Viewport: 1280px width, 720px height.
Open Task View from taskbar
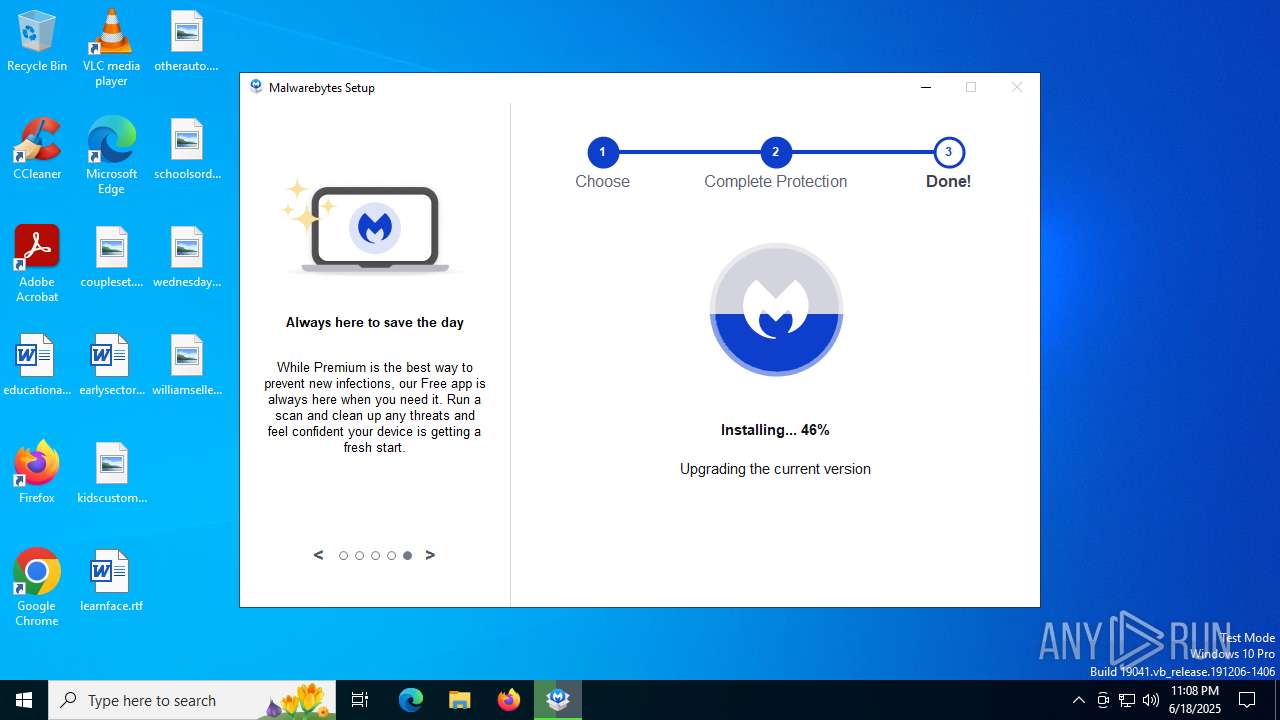[360, 700]
